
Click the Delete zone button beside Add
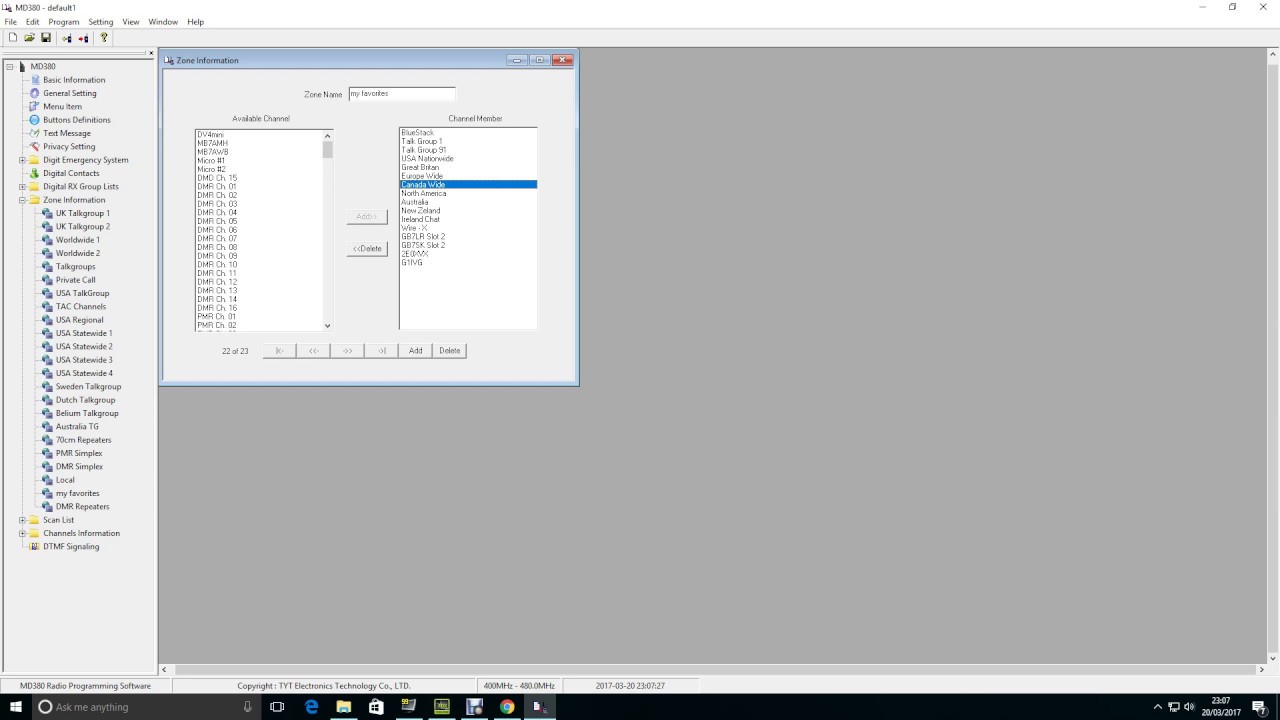tap(450, 351)
